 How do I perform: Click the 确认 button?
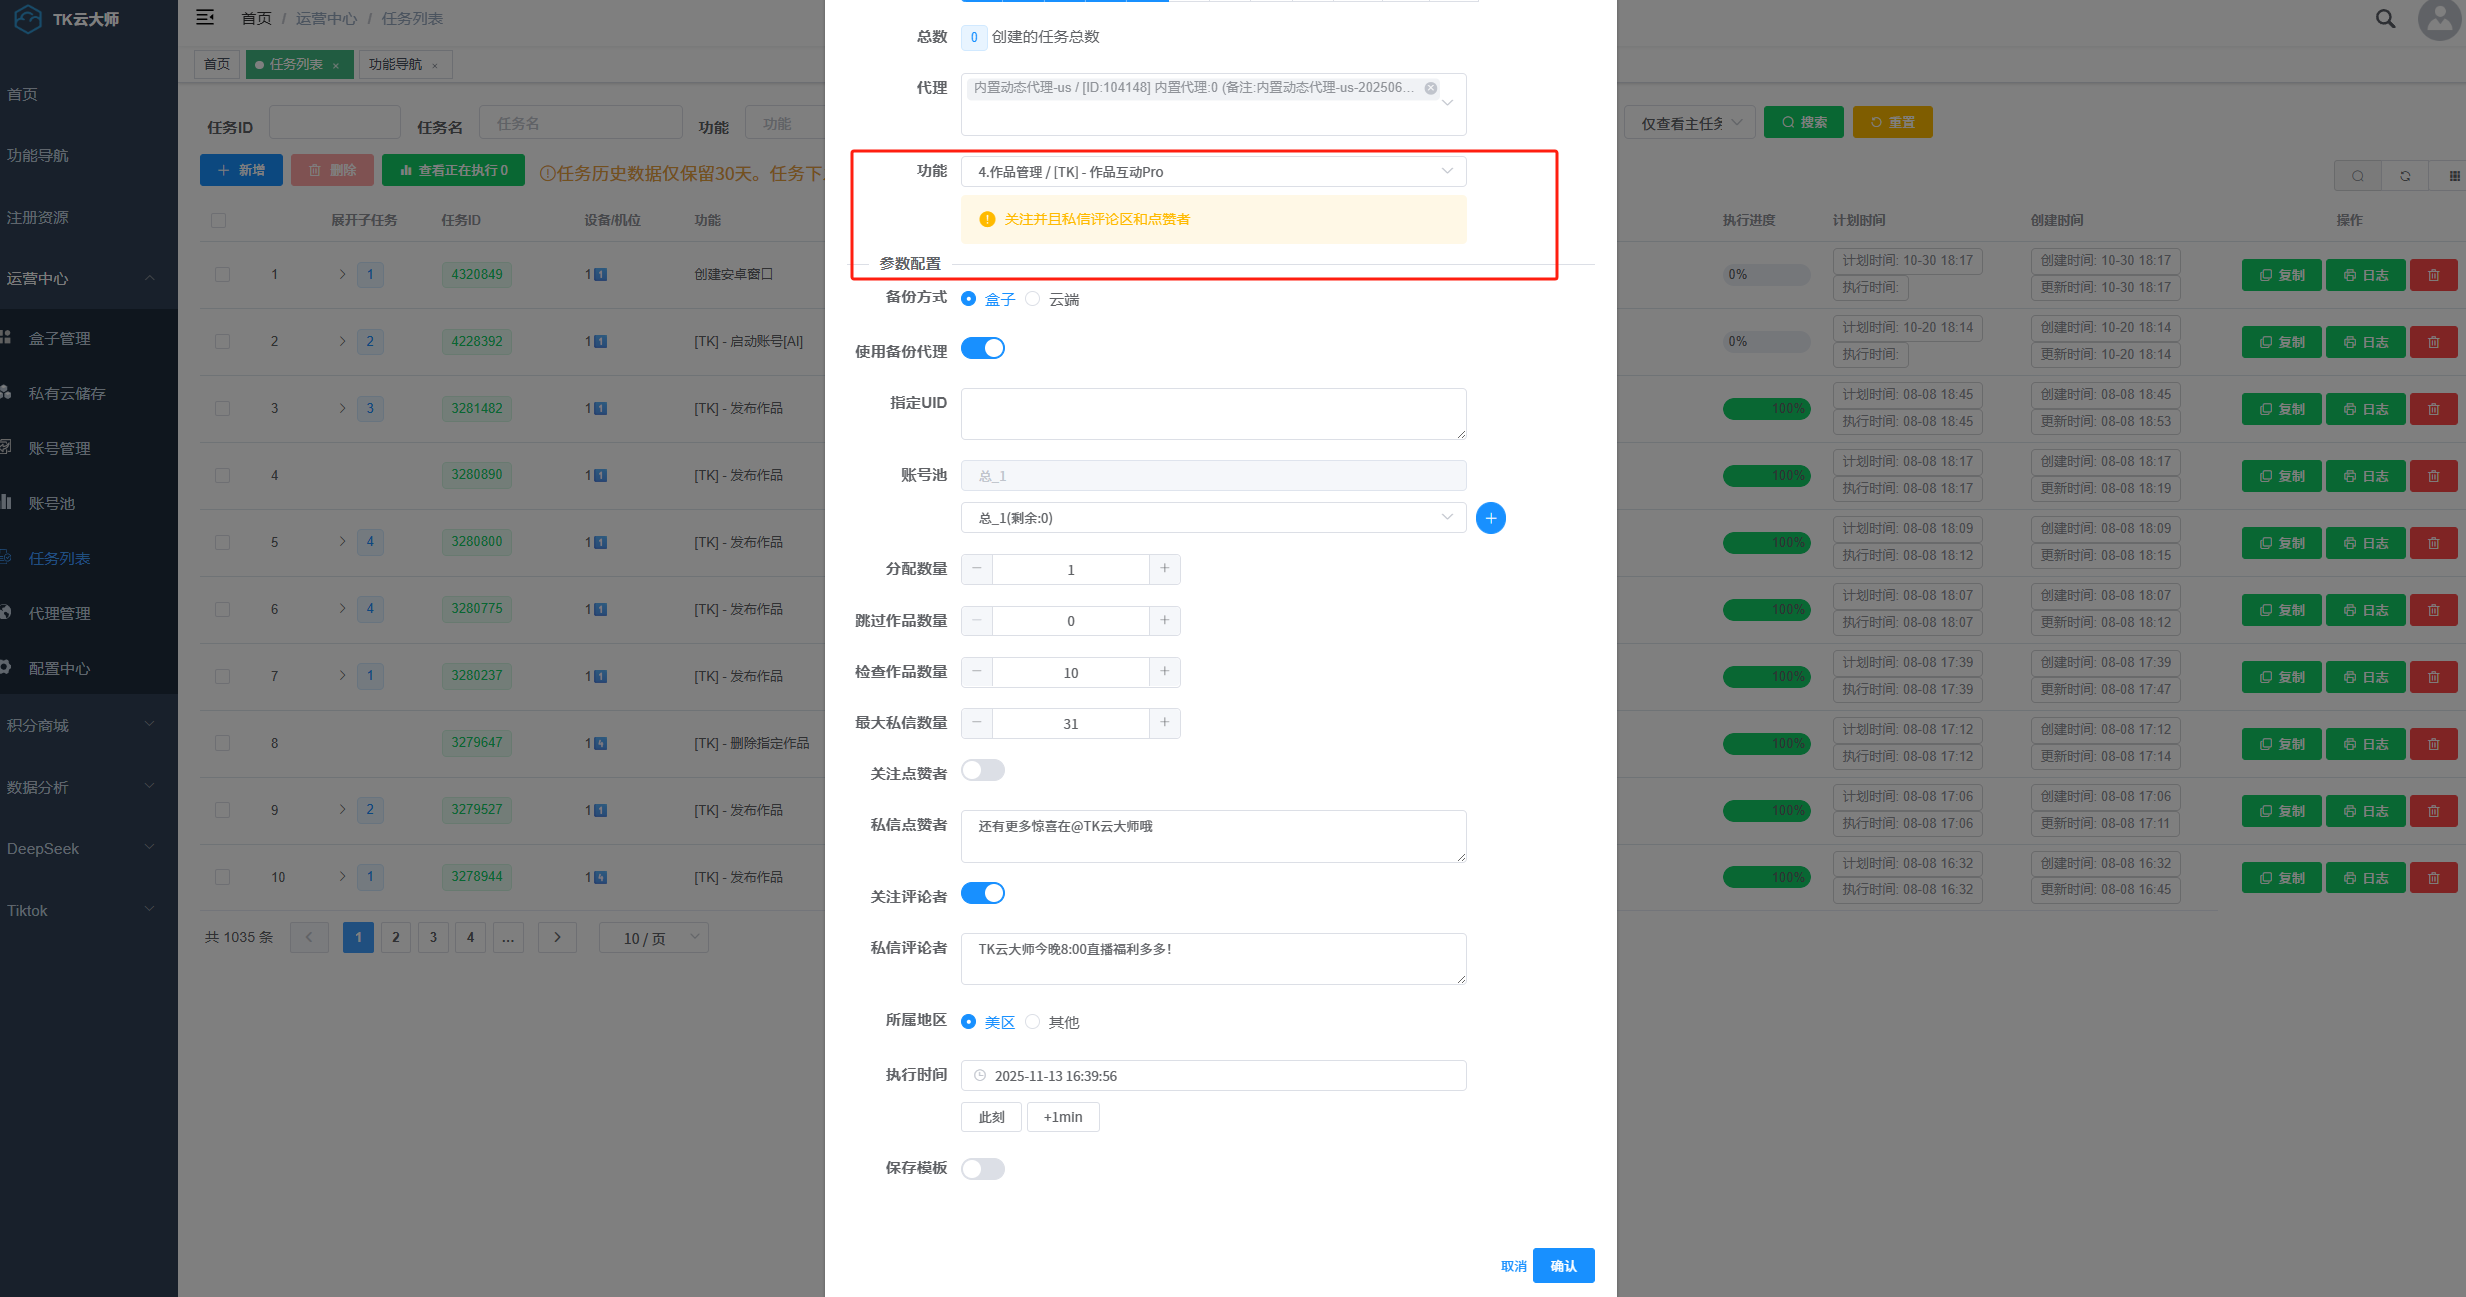click(x=1562, y=1266)
